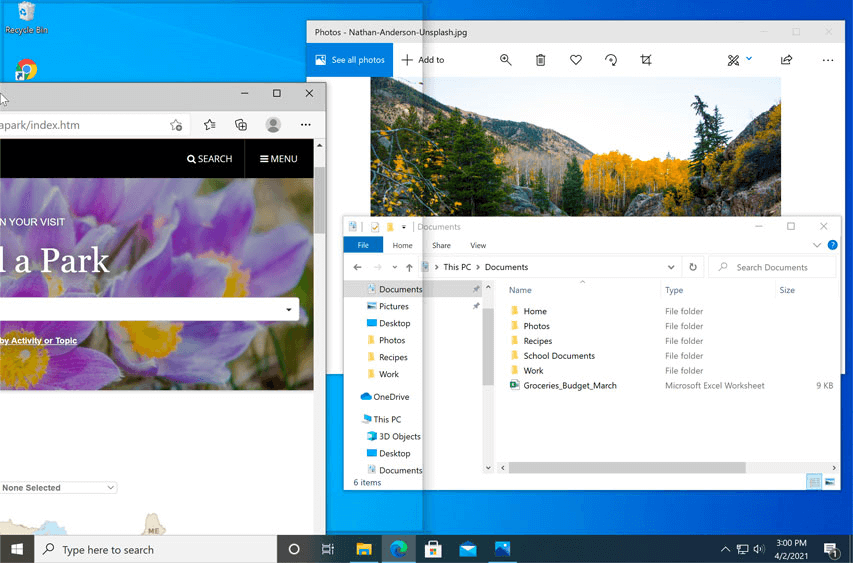Select the Crop tool in Photos
The height and width of the screenshot is (563, 853).
(646, 60)
